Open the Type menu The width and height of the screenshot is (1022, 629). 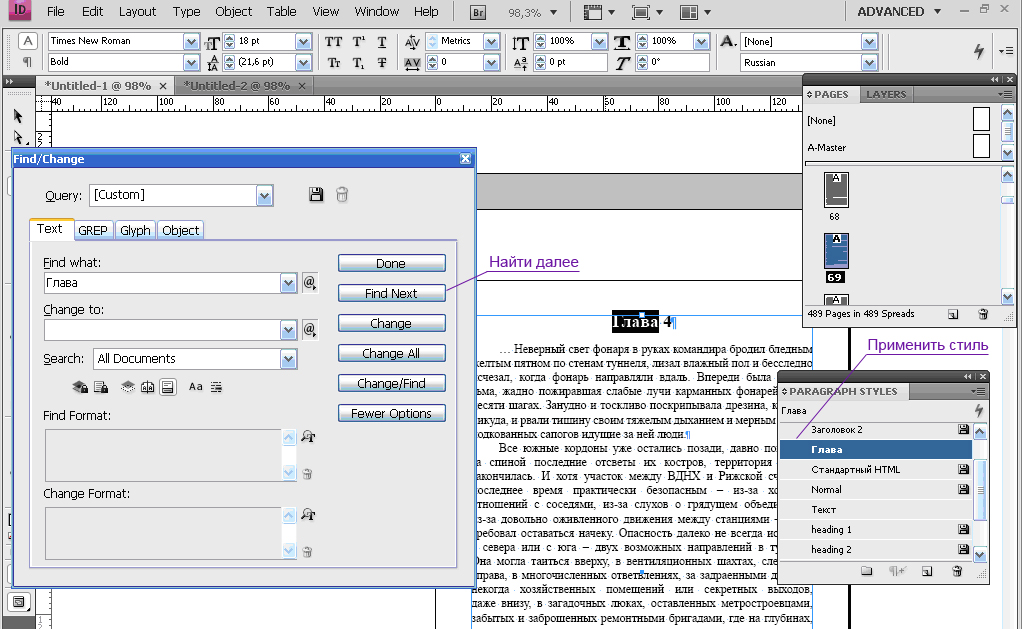click(186, 12)
